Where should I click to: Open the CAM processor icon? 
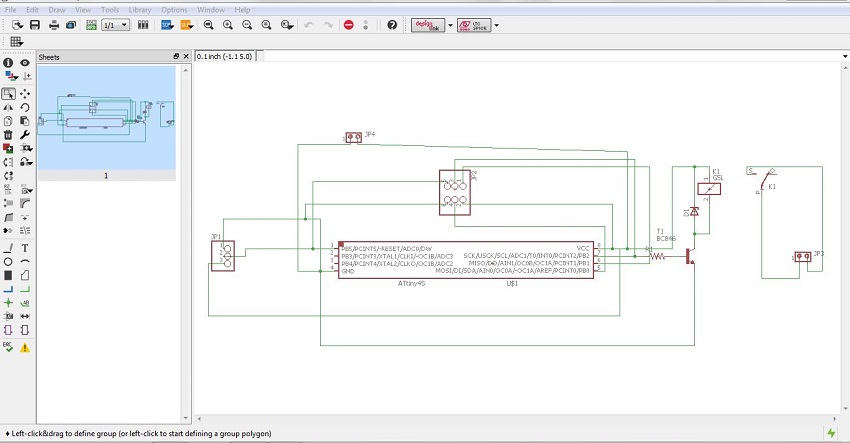(70, 25)
